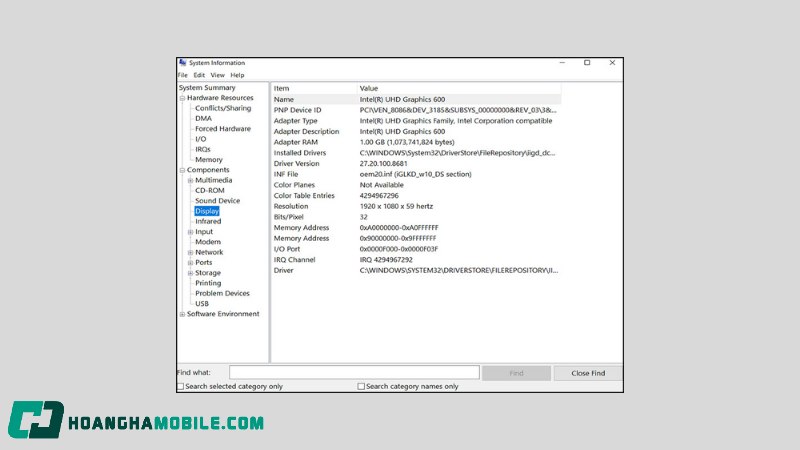Viewport: 800px width, 450px height.
Task: Select the Bits/Pixel row
Action: click(416, 217)
